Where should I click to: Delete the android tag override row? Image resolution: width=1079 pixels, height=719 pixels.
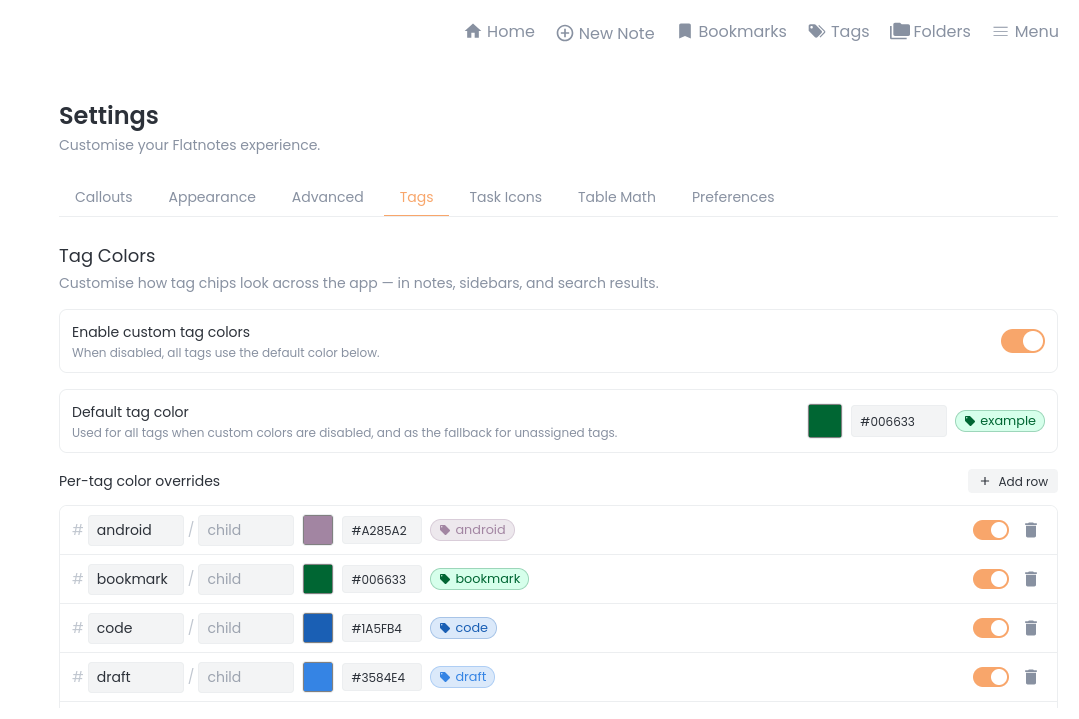pyautogui.click(x=1030, y=530)
